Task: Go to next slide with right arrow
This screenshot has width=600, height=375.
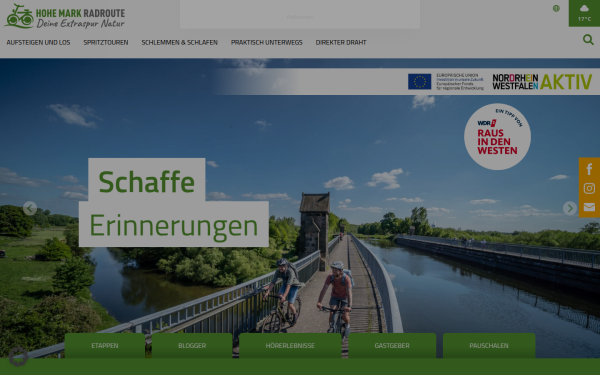Action: coord(570,208)
